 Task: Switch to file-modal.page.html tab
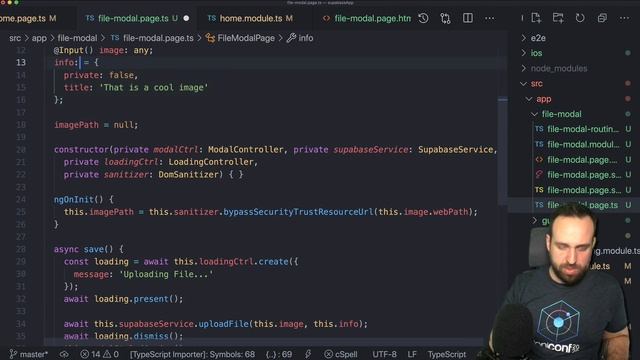click(x=367, y=18)
